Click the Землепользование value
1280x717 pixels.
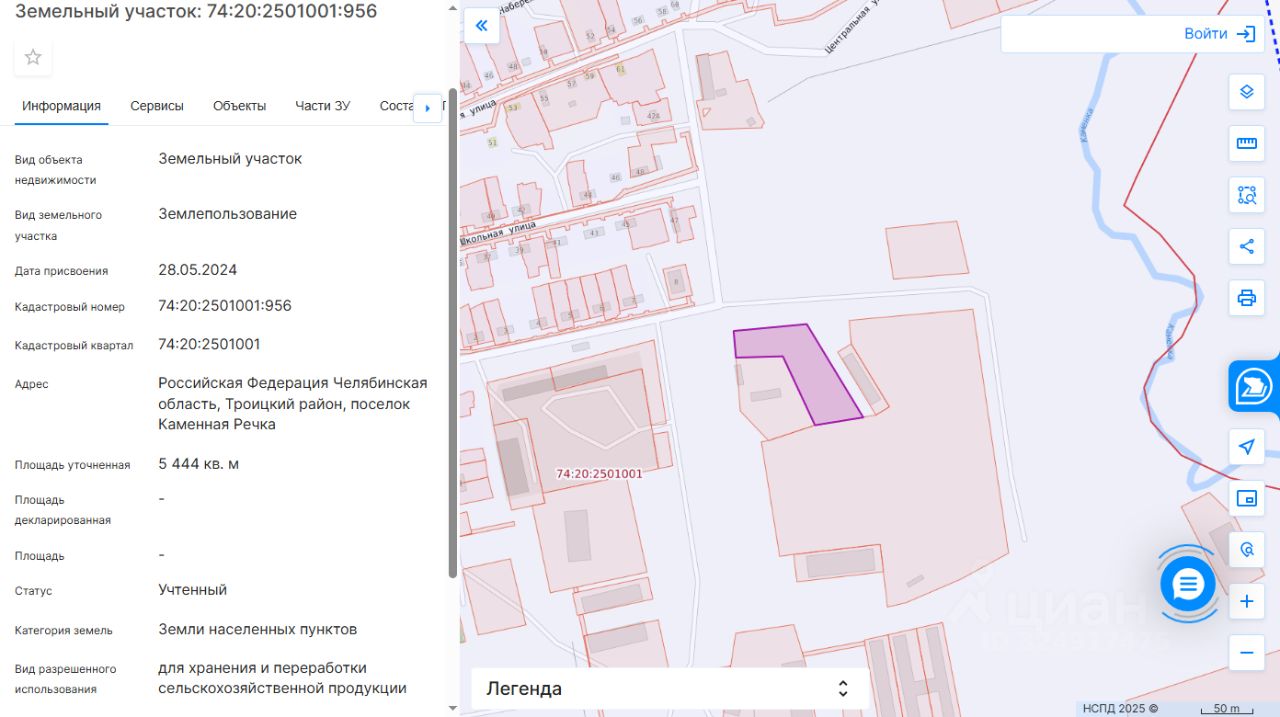click(x=227, y=214)
